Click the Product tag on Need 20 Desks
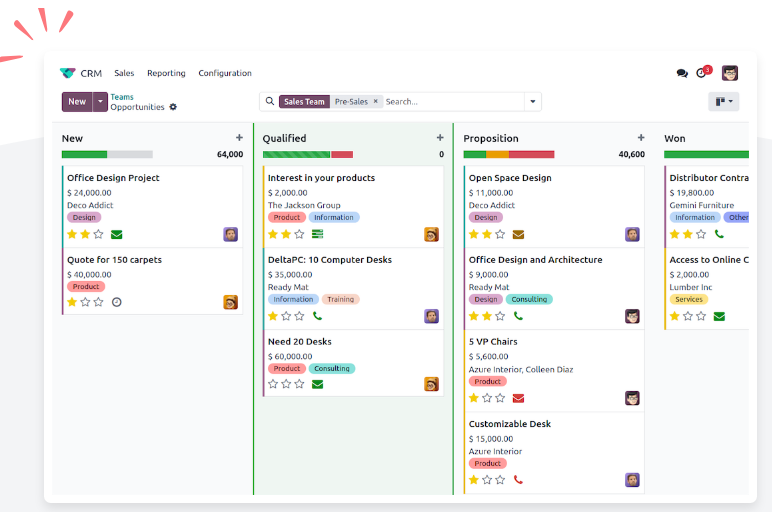Image resolution: width=772 pixels, height=512 pixels. click(287, 368)
